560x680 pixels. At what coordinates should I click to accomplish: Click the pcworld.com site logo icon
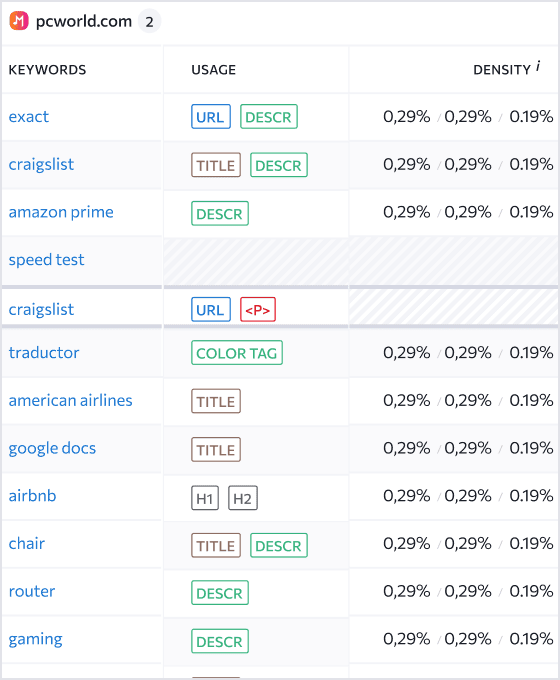(19, 21)
